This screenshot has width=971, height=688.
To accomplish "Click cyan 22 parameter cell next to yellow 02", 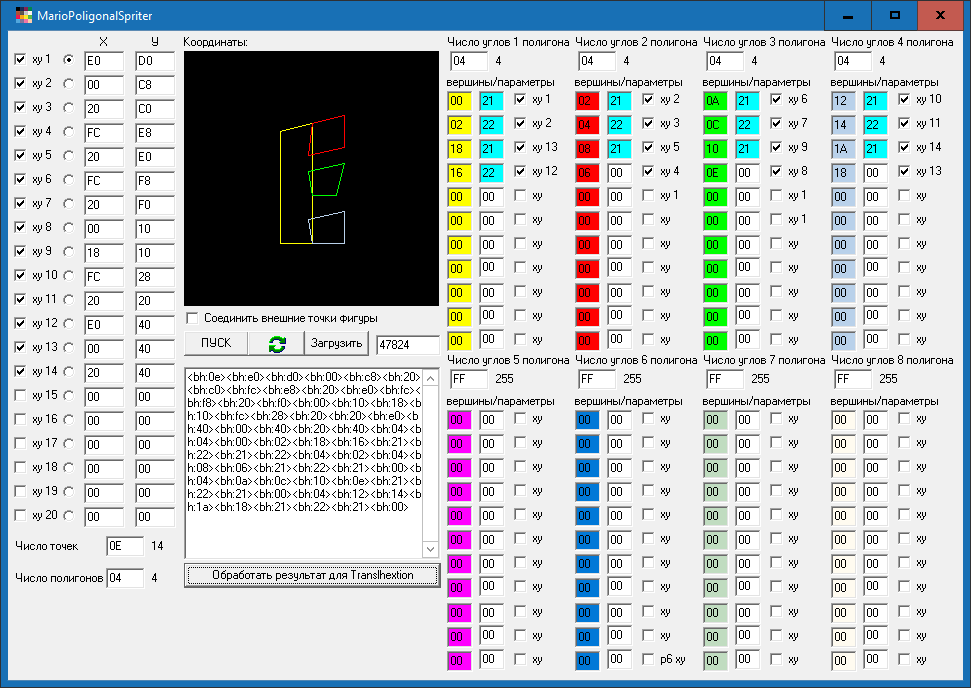I will point(491,124).
